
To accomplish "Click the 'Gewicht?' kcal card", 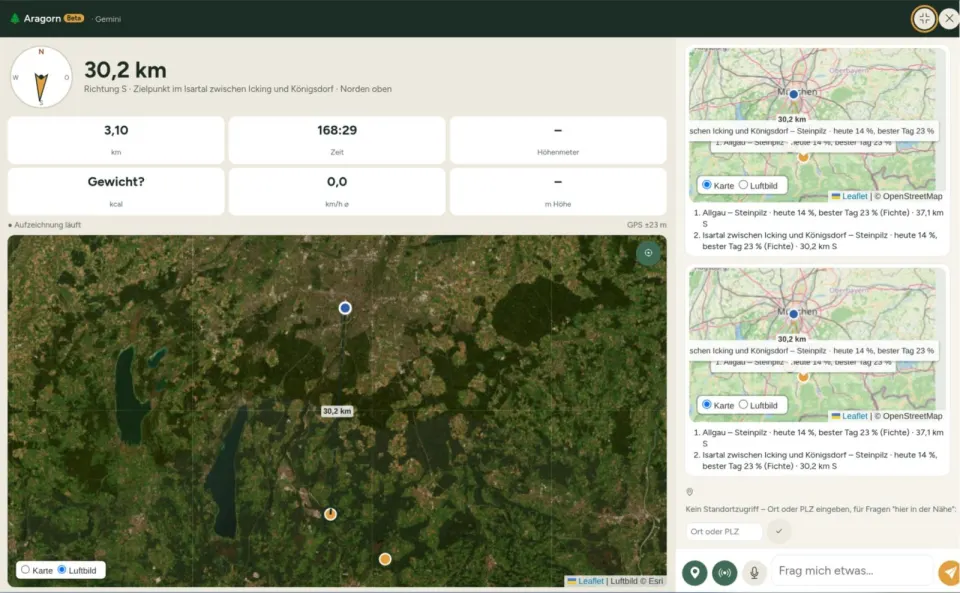I will [x=116, y=192].
